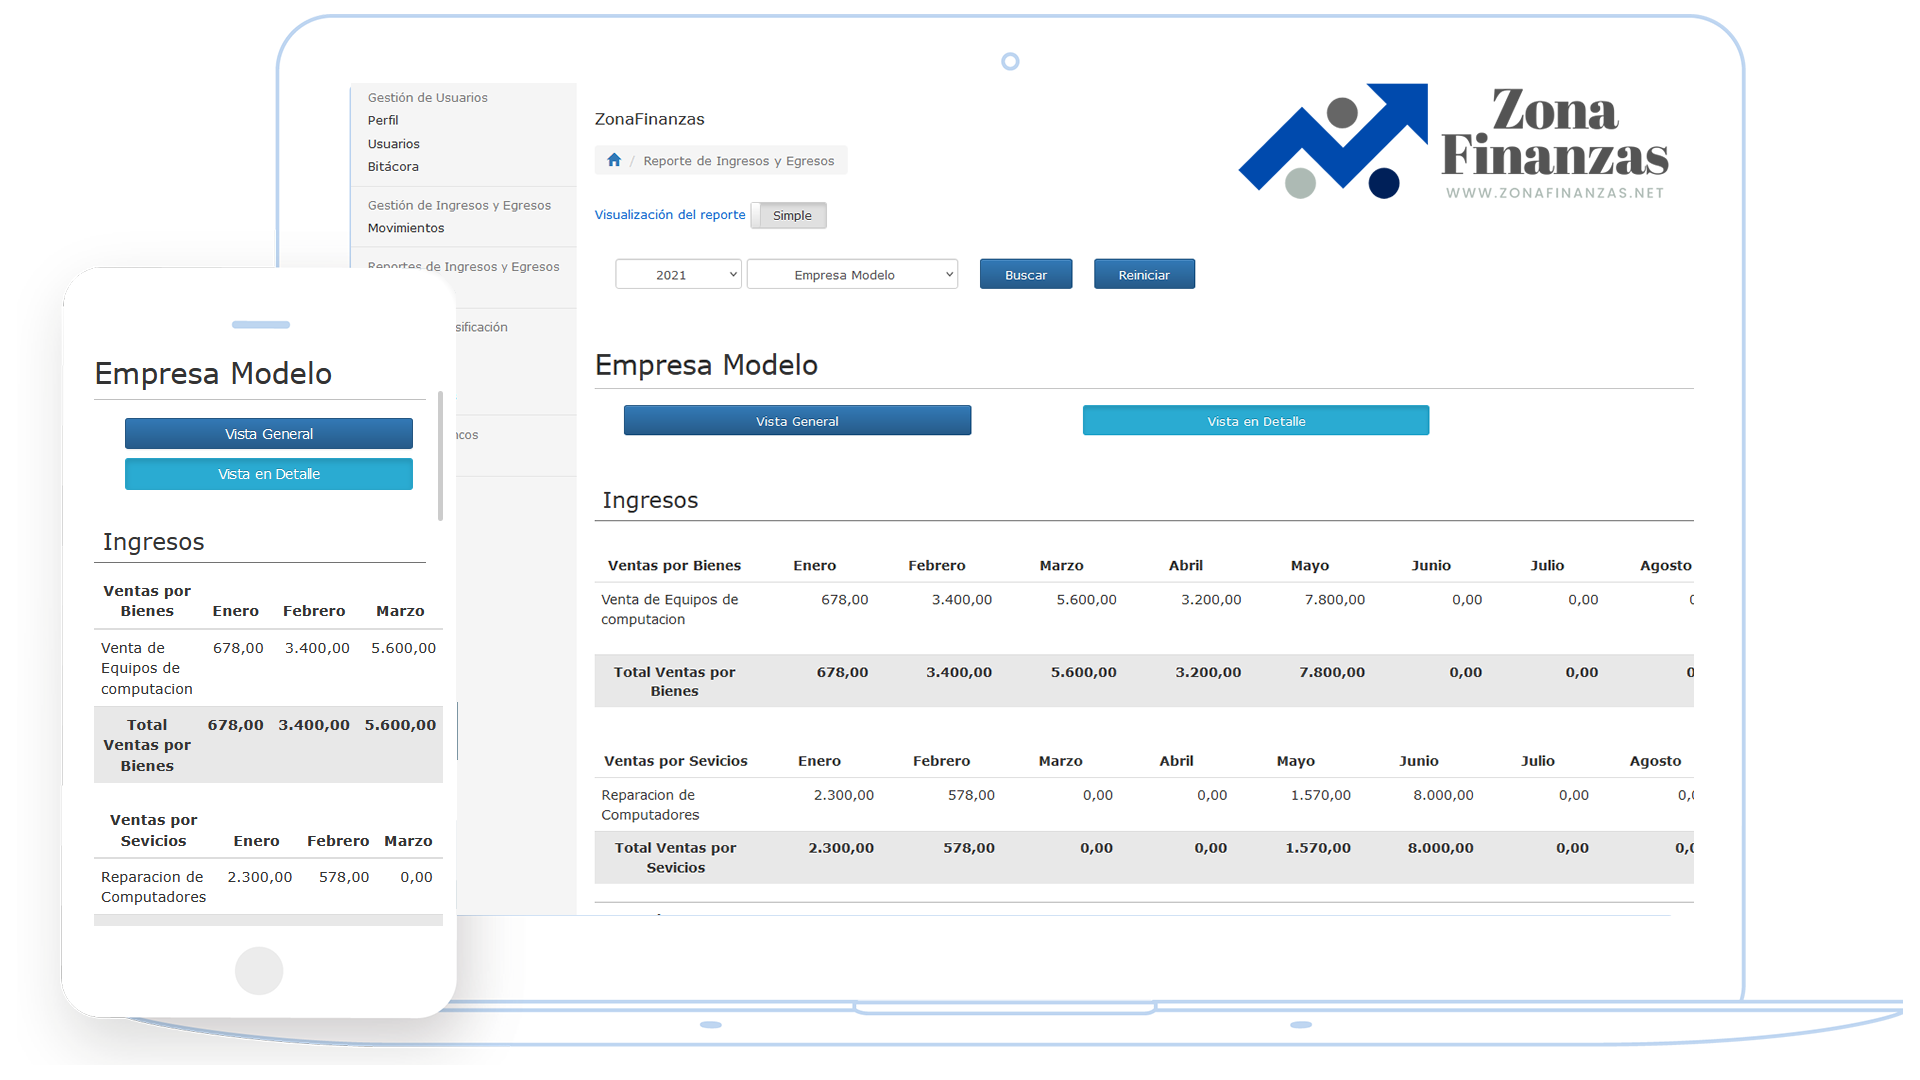Tap Vista en Detalle on the phone

coord(268,474)
